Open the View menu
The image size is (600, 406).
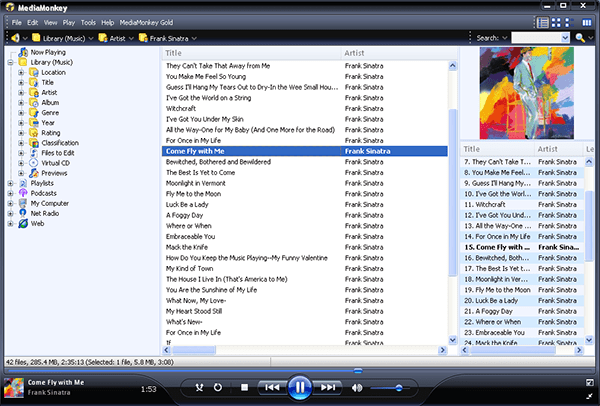pos(51,23)
